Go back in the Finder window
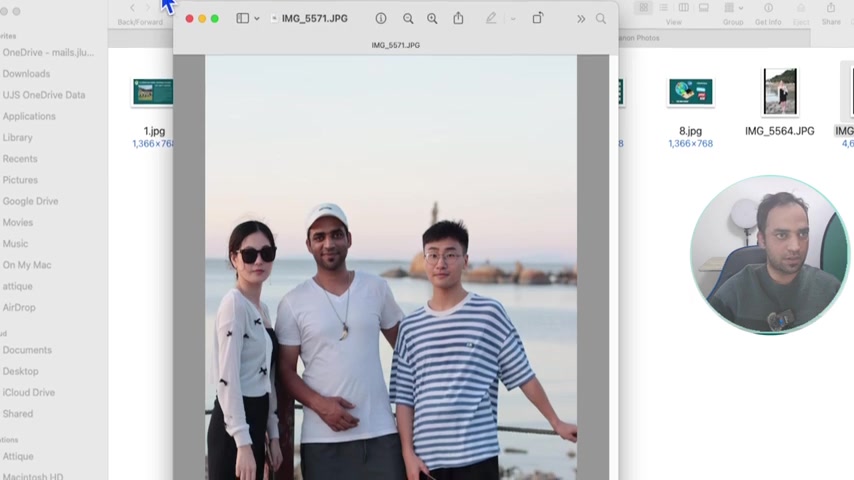This screenshot has height=480, width=854. click(132, 8)
